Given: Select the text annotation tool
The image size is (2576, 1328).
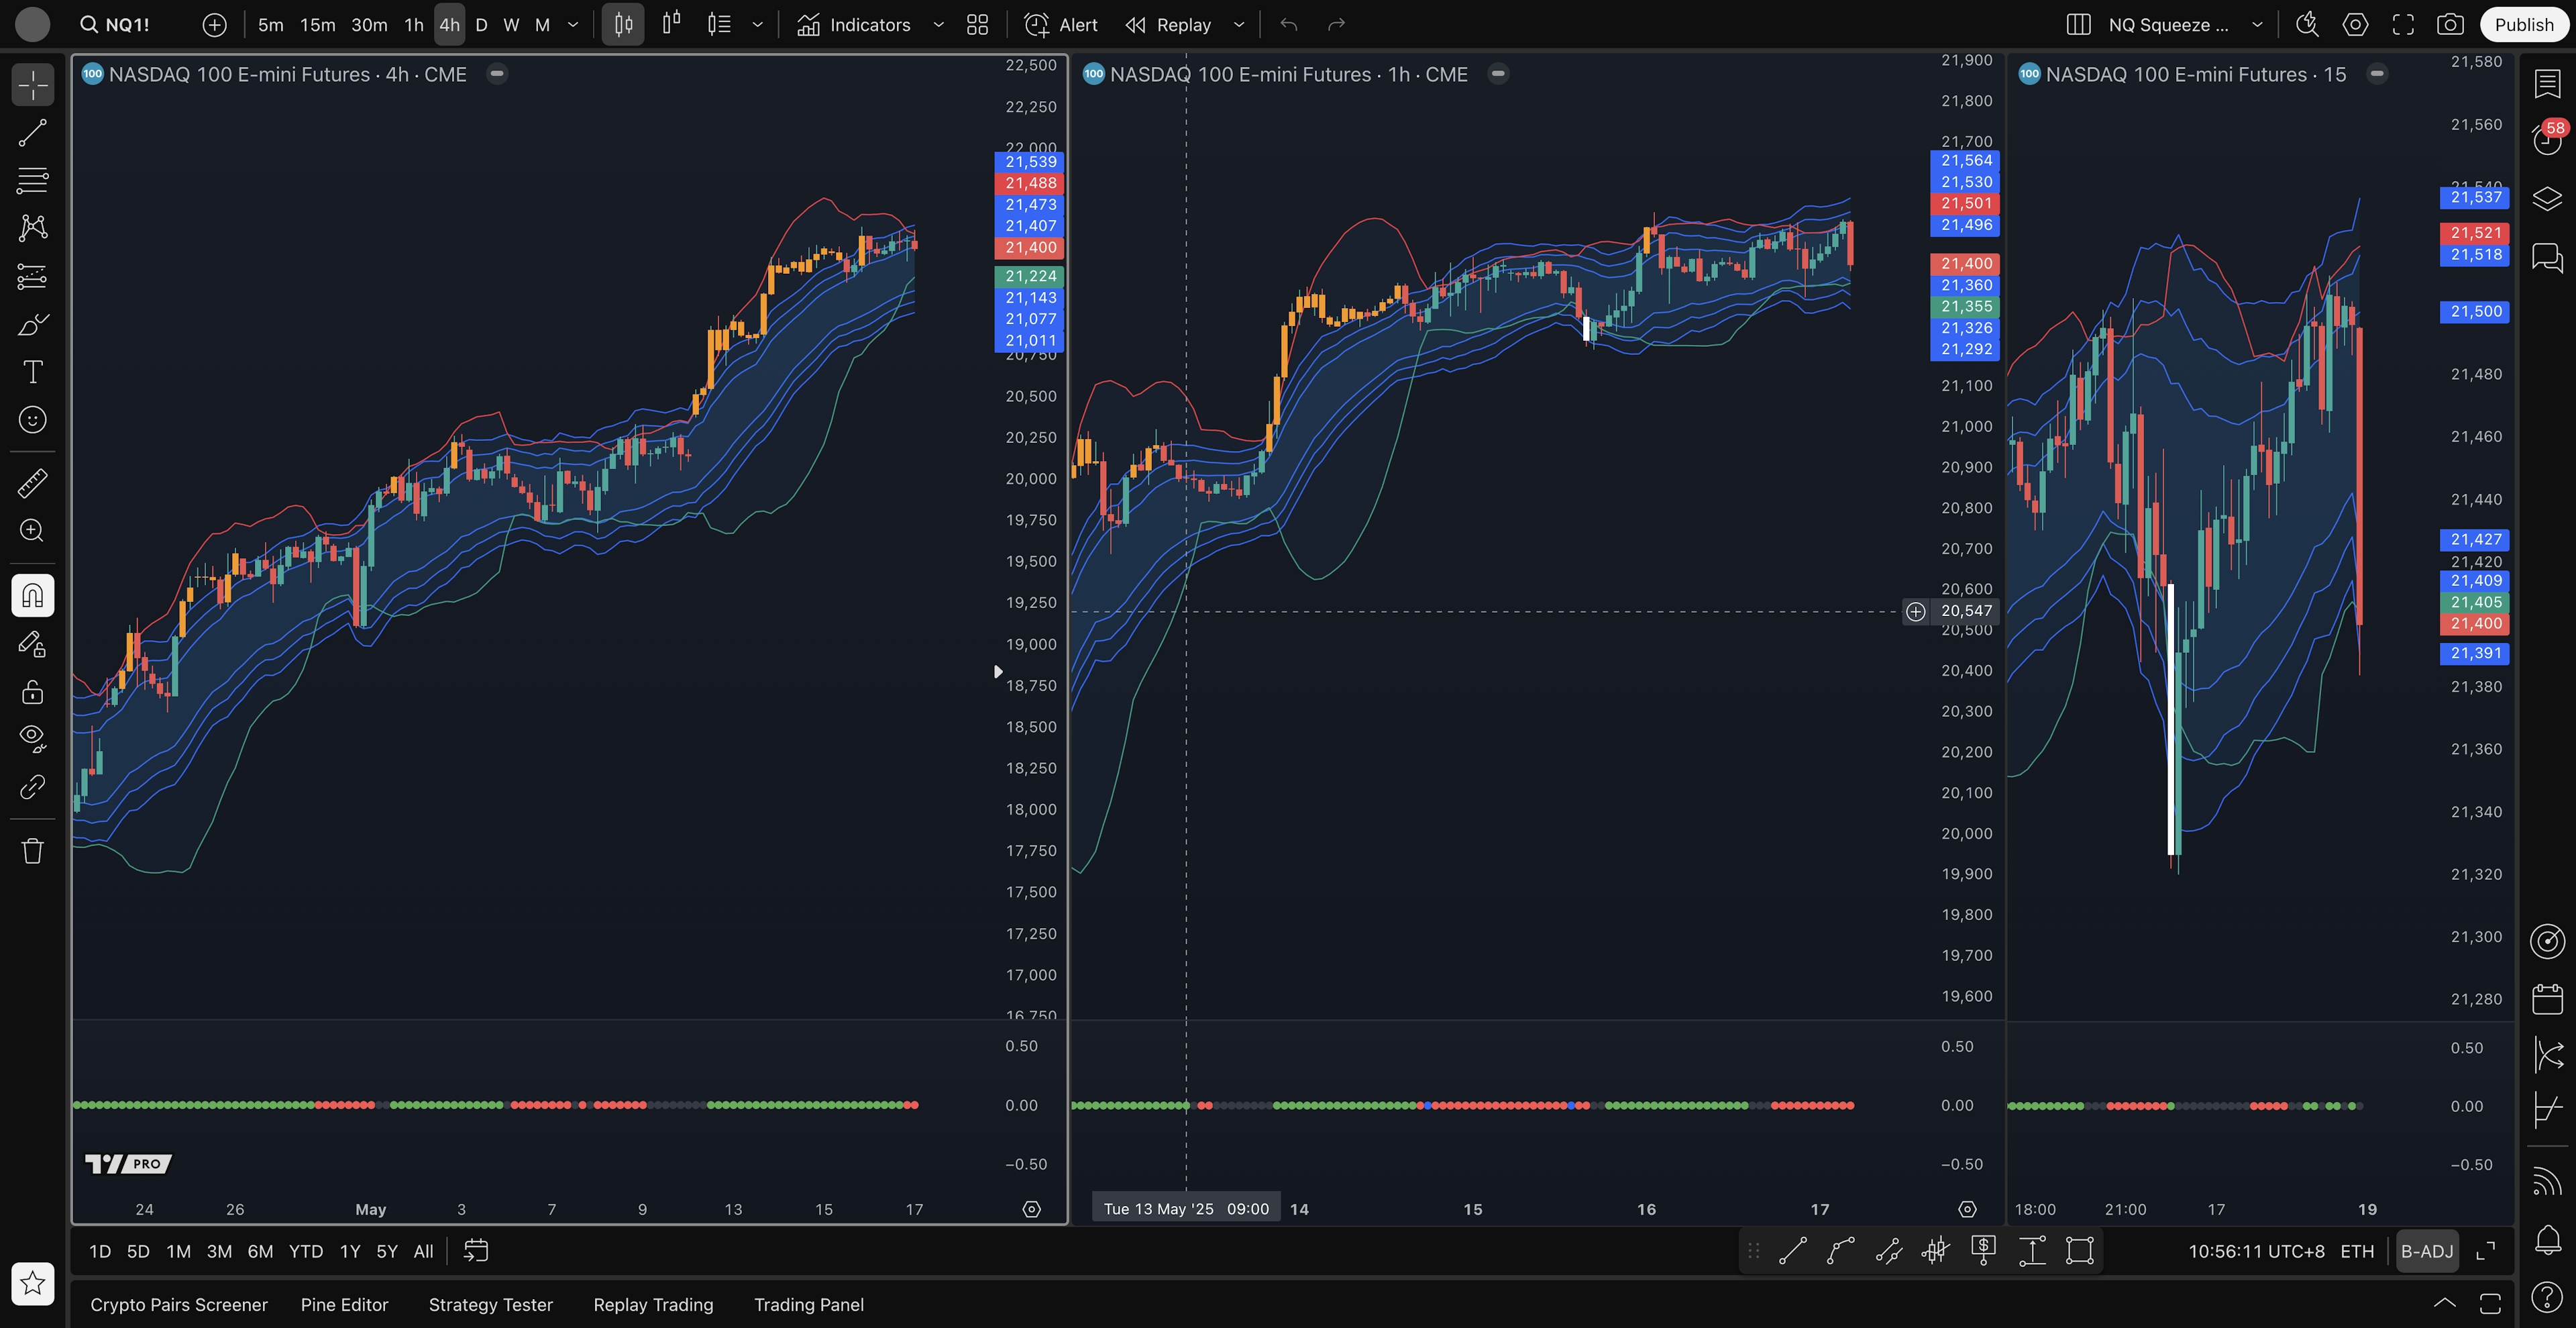Looking at the screenshot, I should pos(32,372).
